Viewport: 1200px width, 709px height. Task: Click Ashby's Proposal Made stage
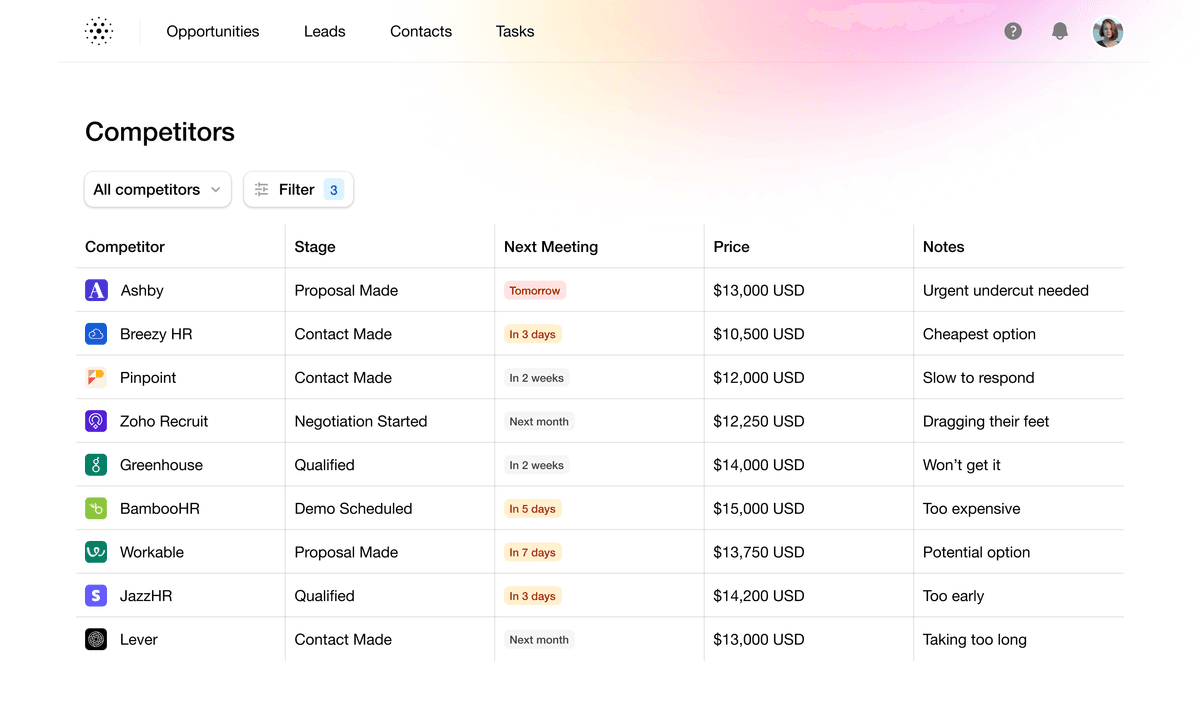346,290
